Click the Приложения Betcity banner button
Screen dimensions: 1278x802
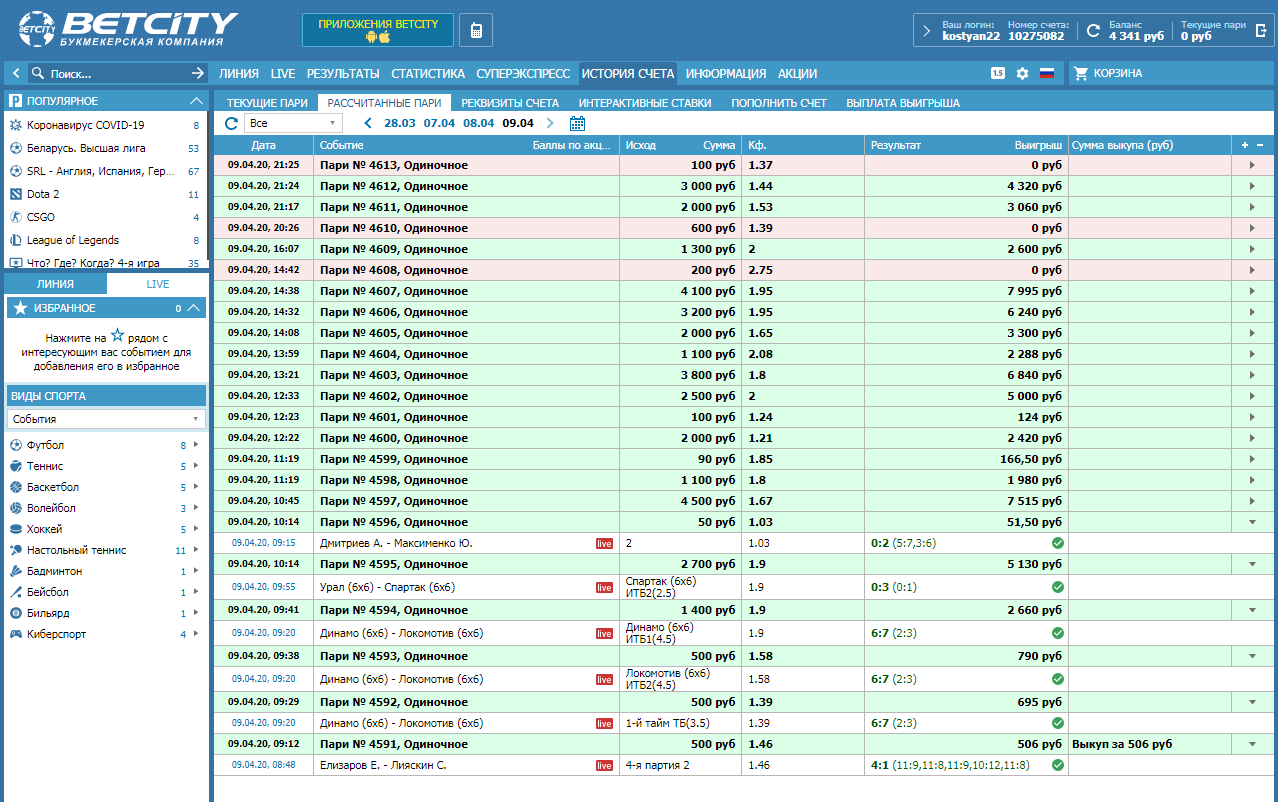click(x=377, y=30)
